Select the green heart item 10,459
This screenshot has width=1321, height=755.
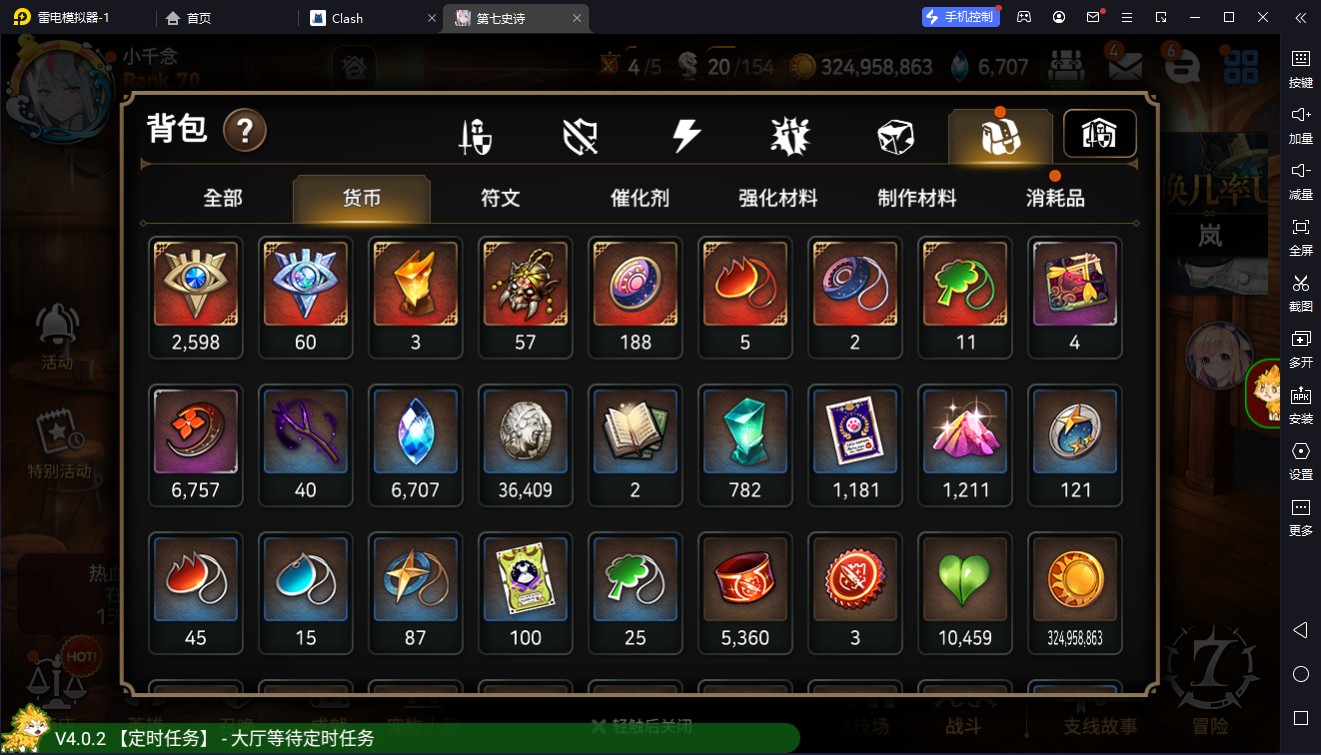(x=965, y=593)
